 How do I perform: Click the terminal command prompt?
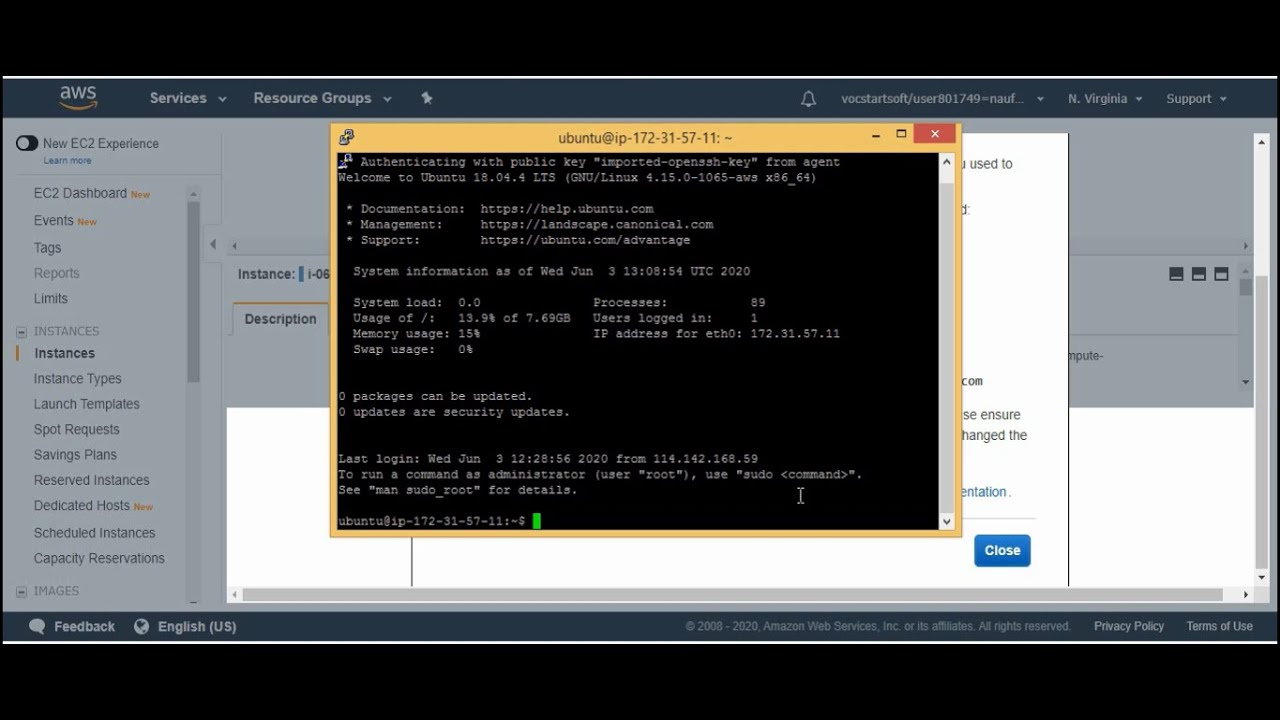432,521
